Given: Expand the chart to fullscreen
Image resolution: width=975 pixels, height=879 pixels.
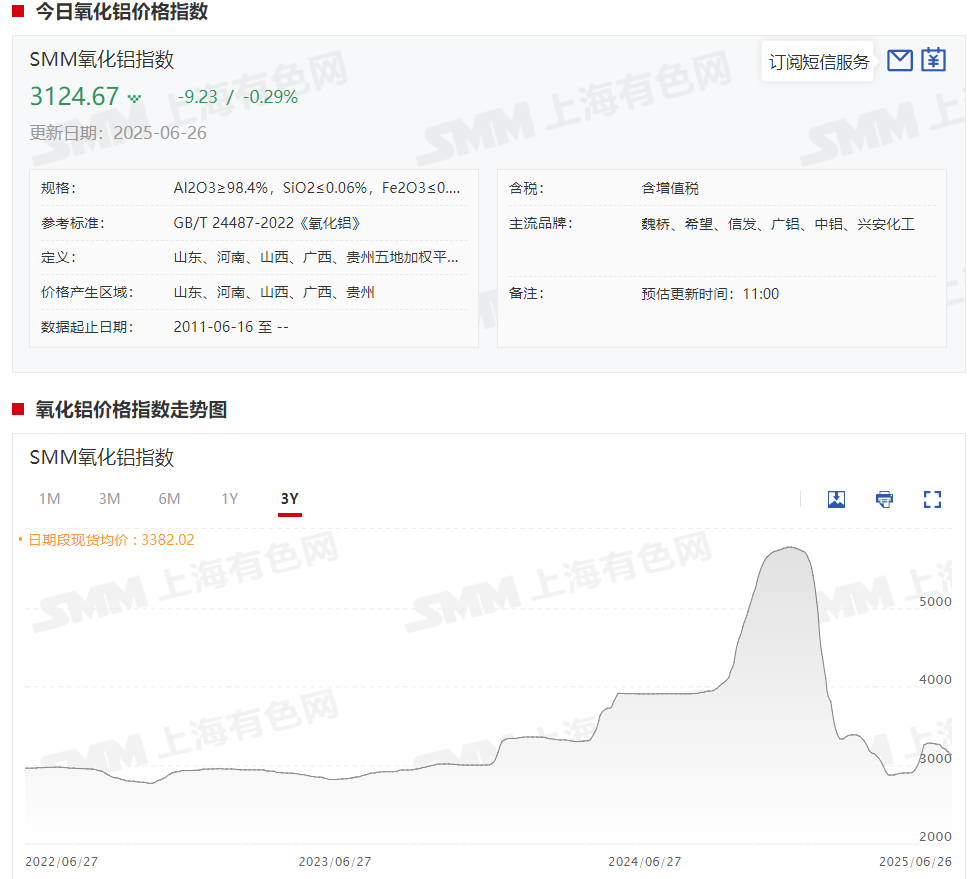Looking at the screenshot, I should 932,499.
